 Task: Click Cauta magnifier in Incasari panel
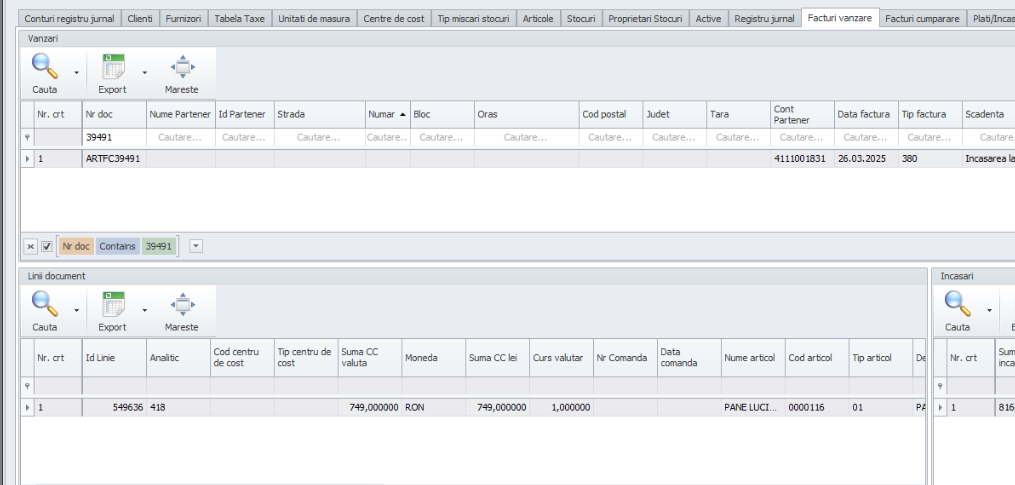tap(958, 305)
